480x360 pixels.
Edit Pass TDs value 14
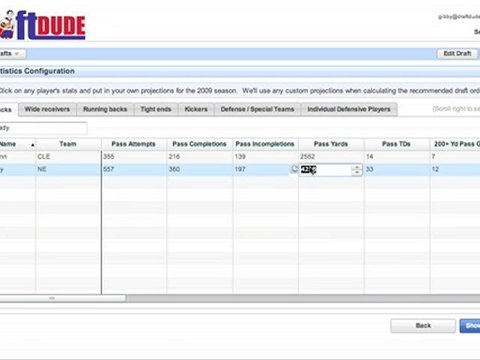point(396,157)
